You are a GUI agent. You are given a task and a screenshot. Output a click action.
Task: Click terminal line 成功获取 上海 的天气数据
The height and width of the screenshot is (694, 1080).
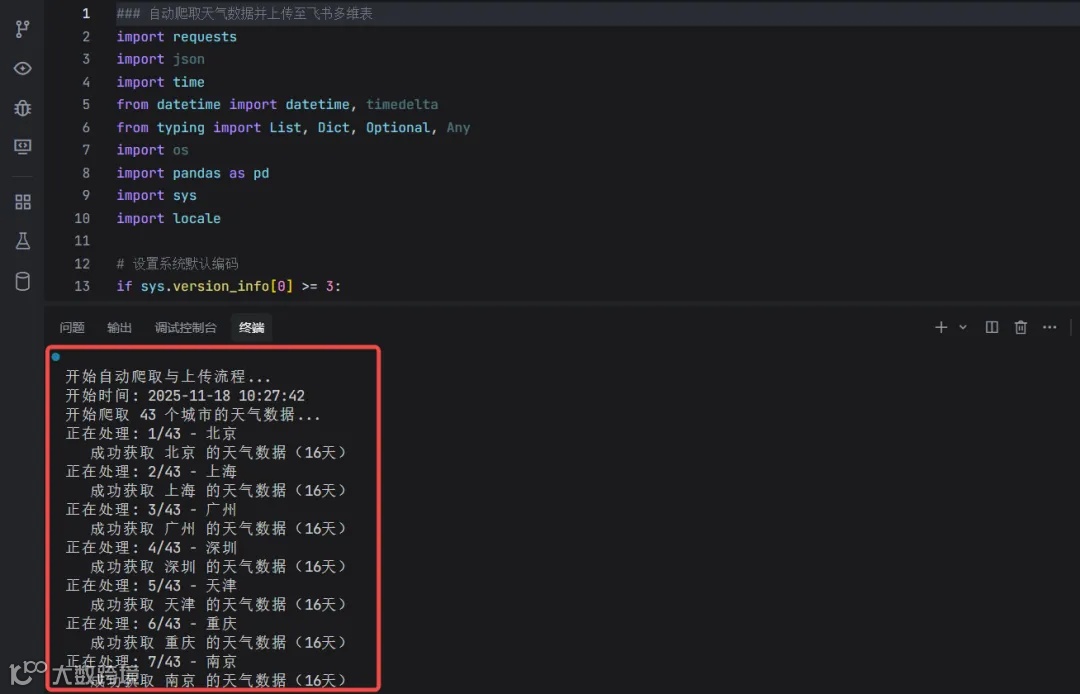coord(219,490)
